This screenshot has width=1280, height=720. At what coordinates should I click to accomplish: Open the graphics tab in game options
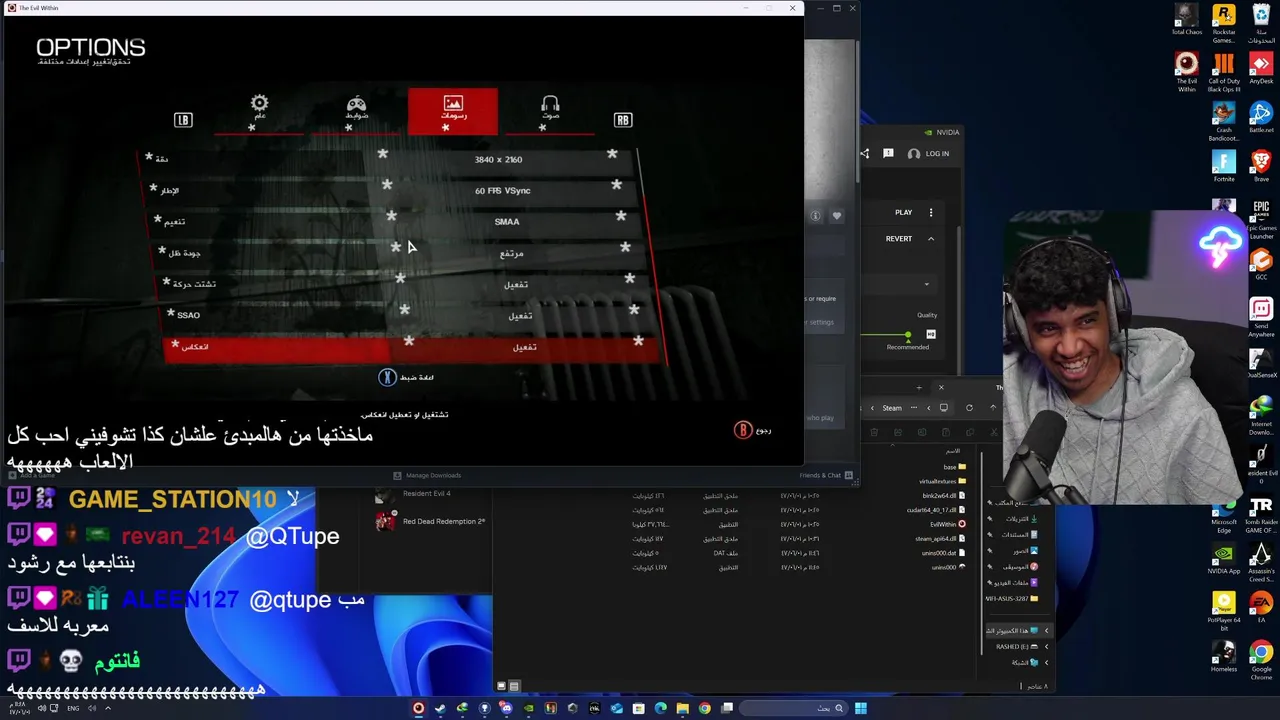pos(453,110)
